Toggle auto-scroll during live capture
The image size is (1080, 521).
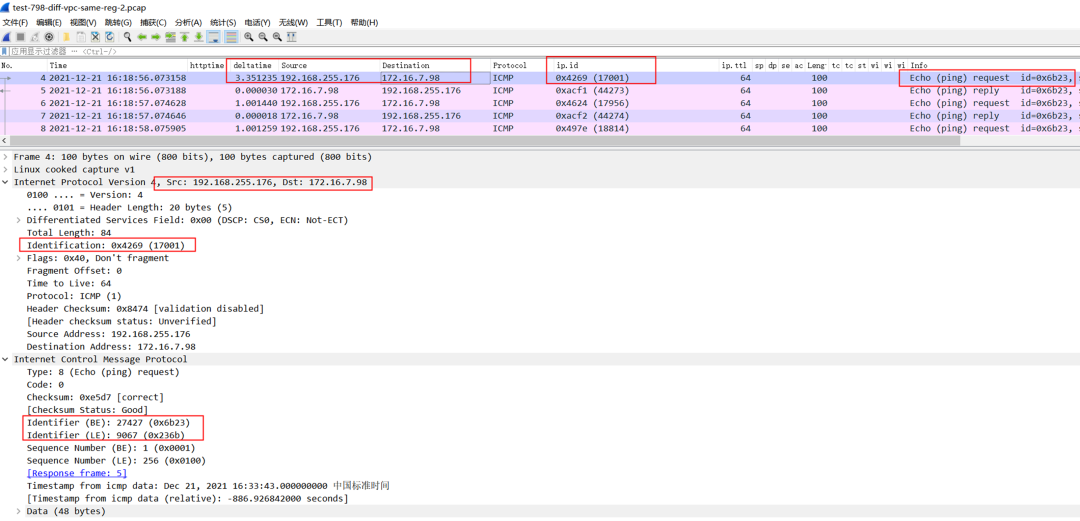tap(214, 37)
